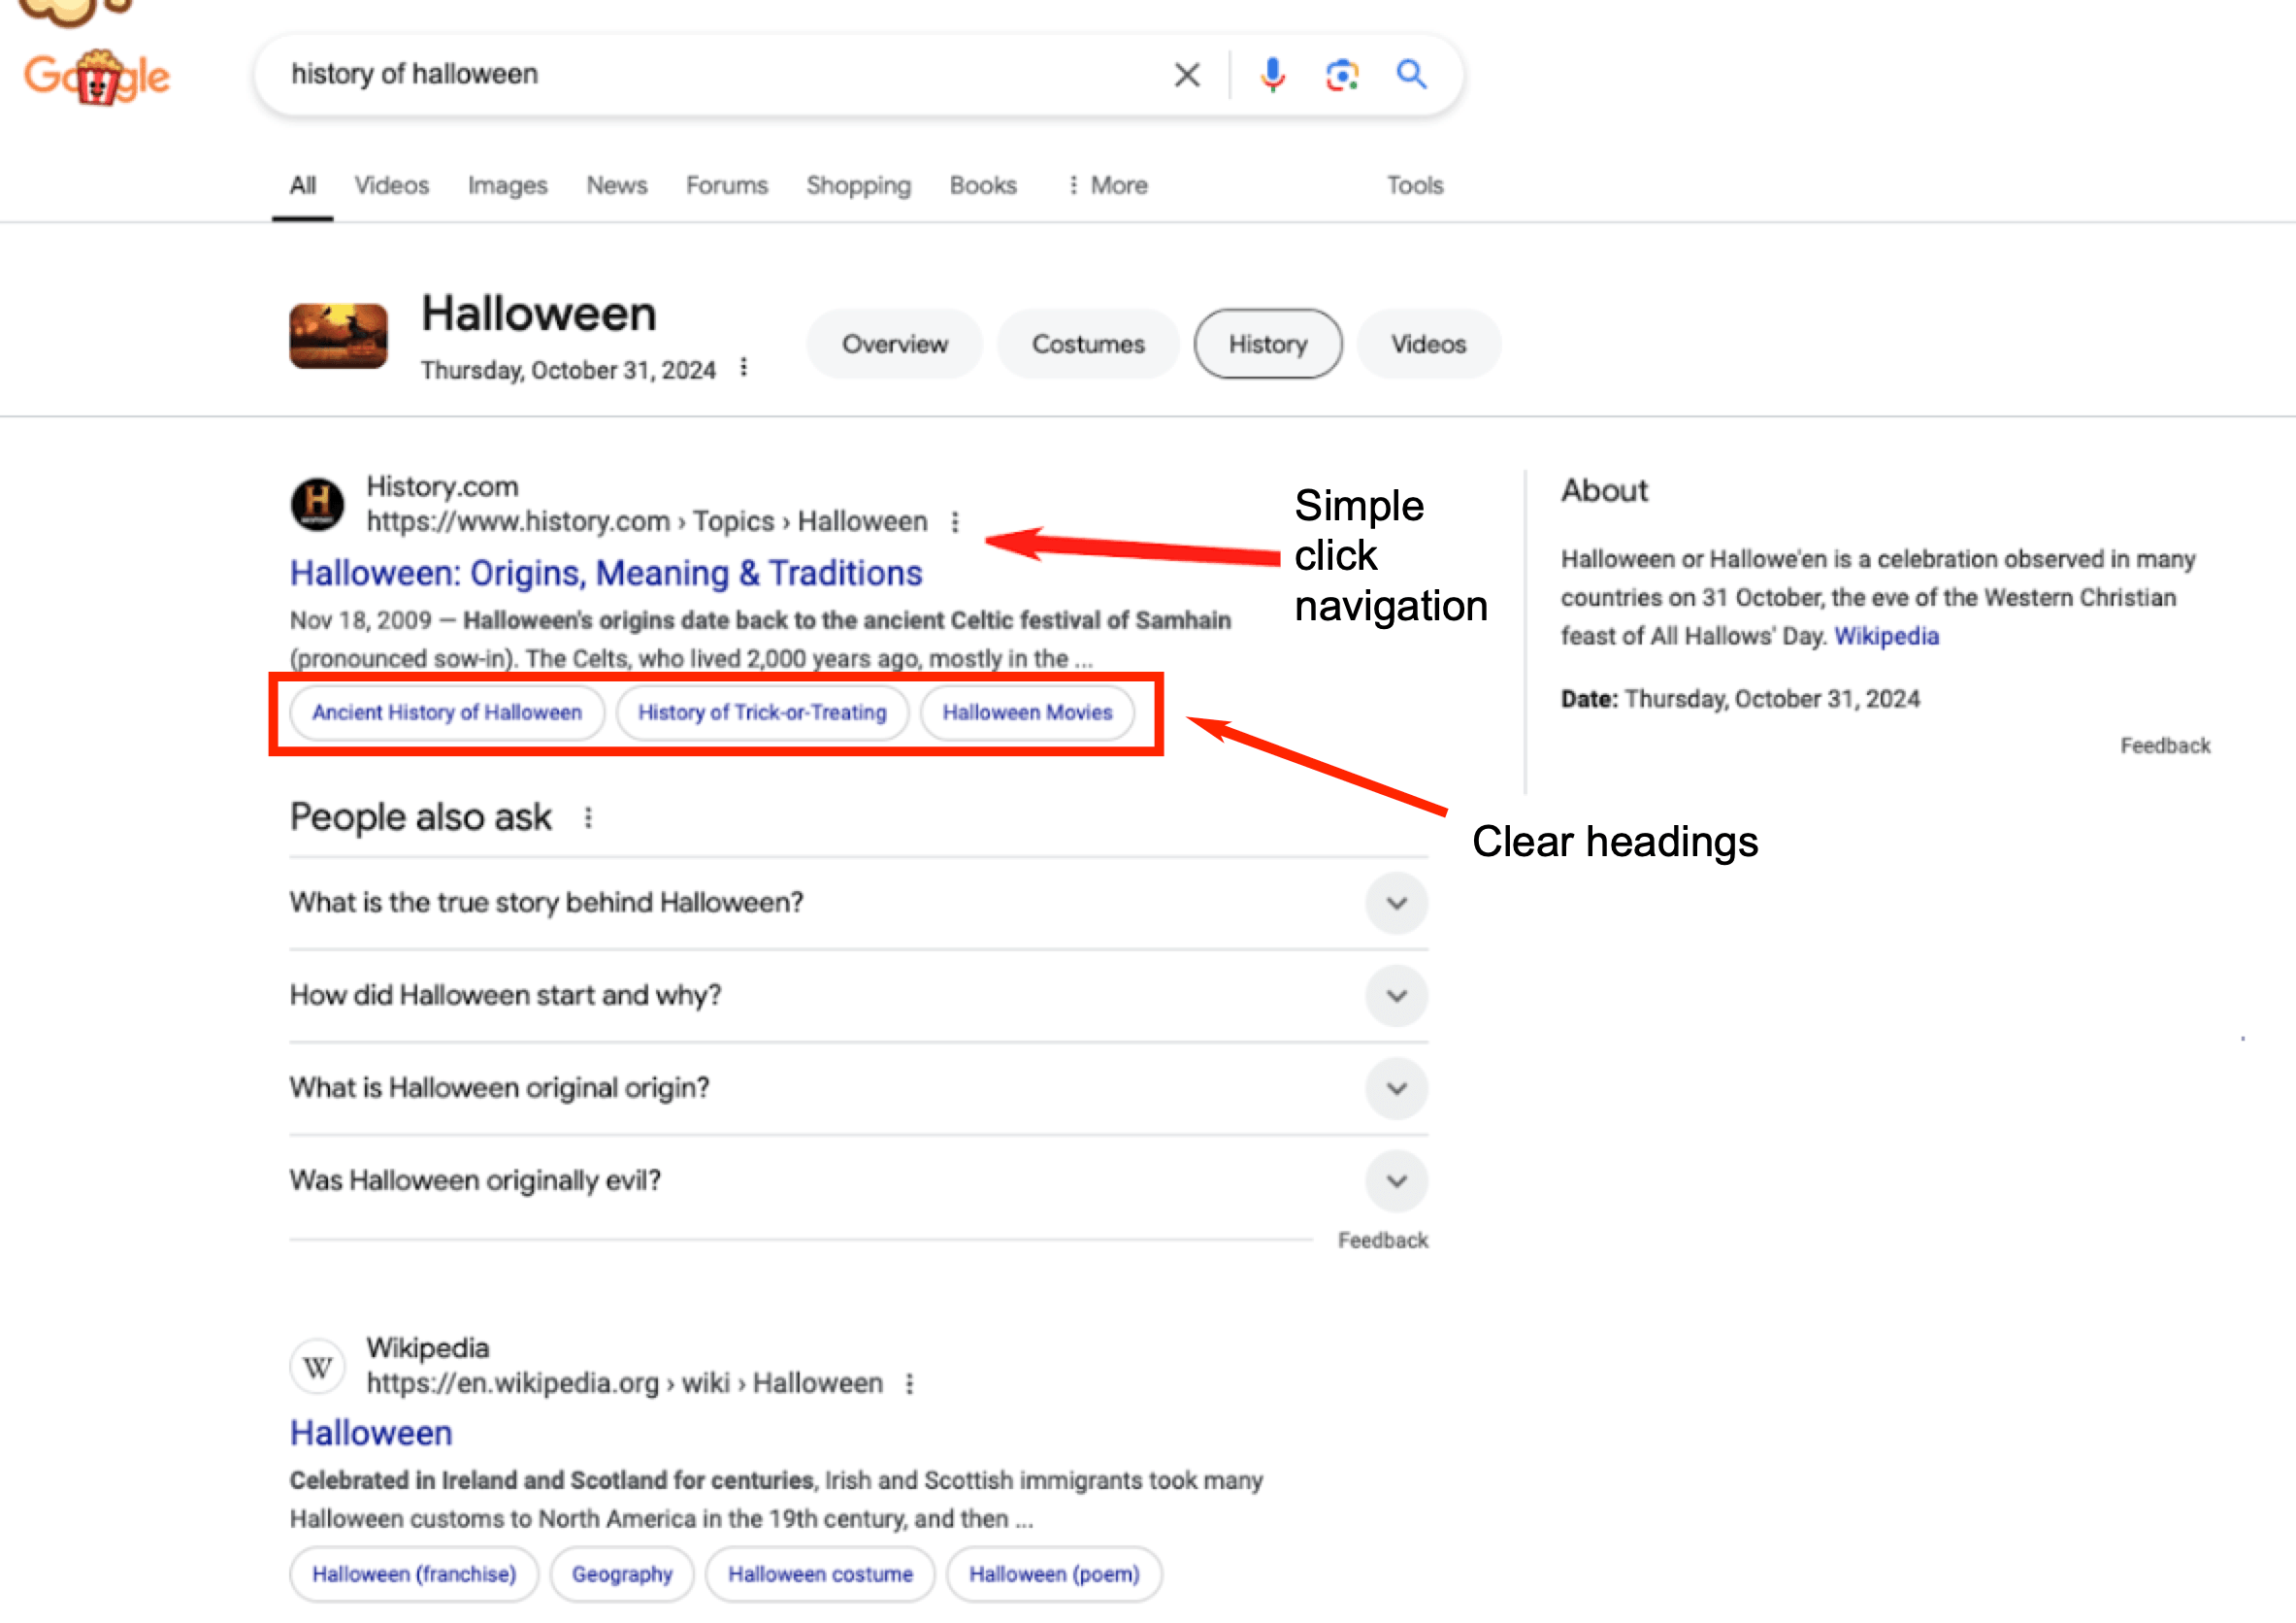Switch to the News search tab
Viewport: 2296px width, 1623px height.
pyautogui.click(x=616, y=185)
